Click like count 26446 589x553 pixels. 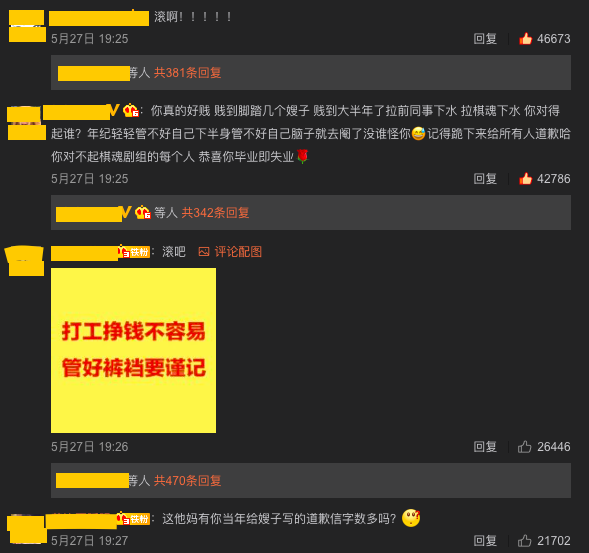click(x=554, y=447)
